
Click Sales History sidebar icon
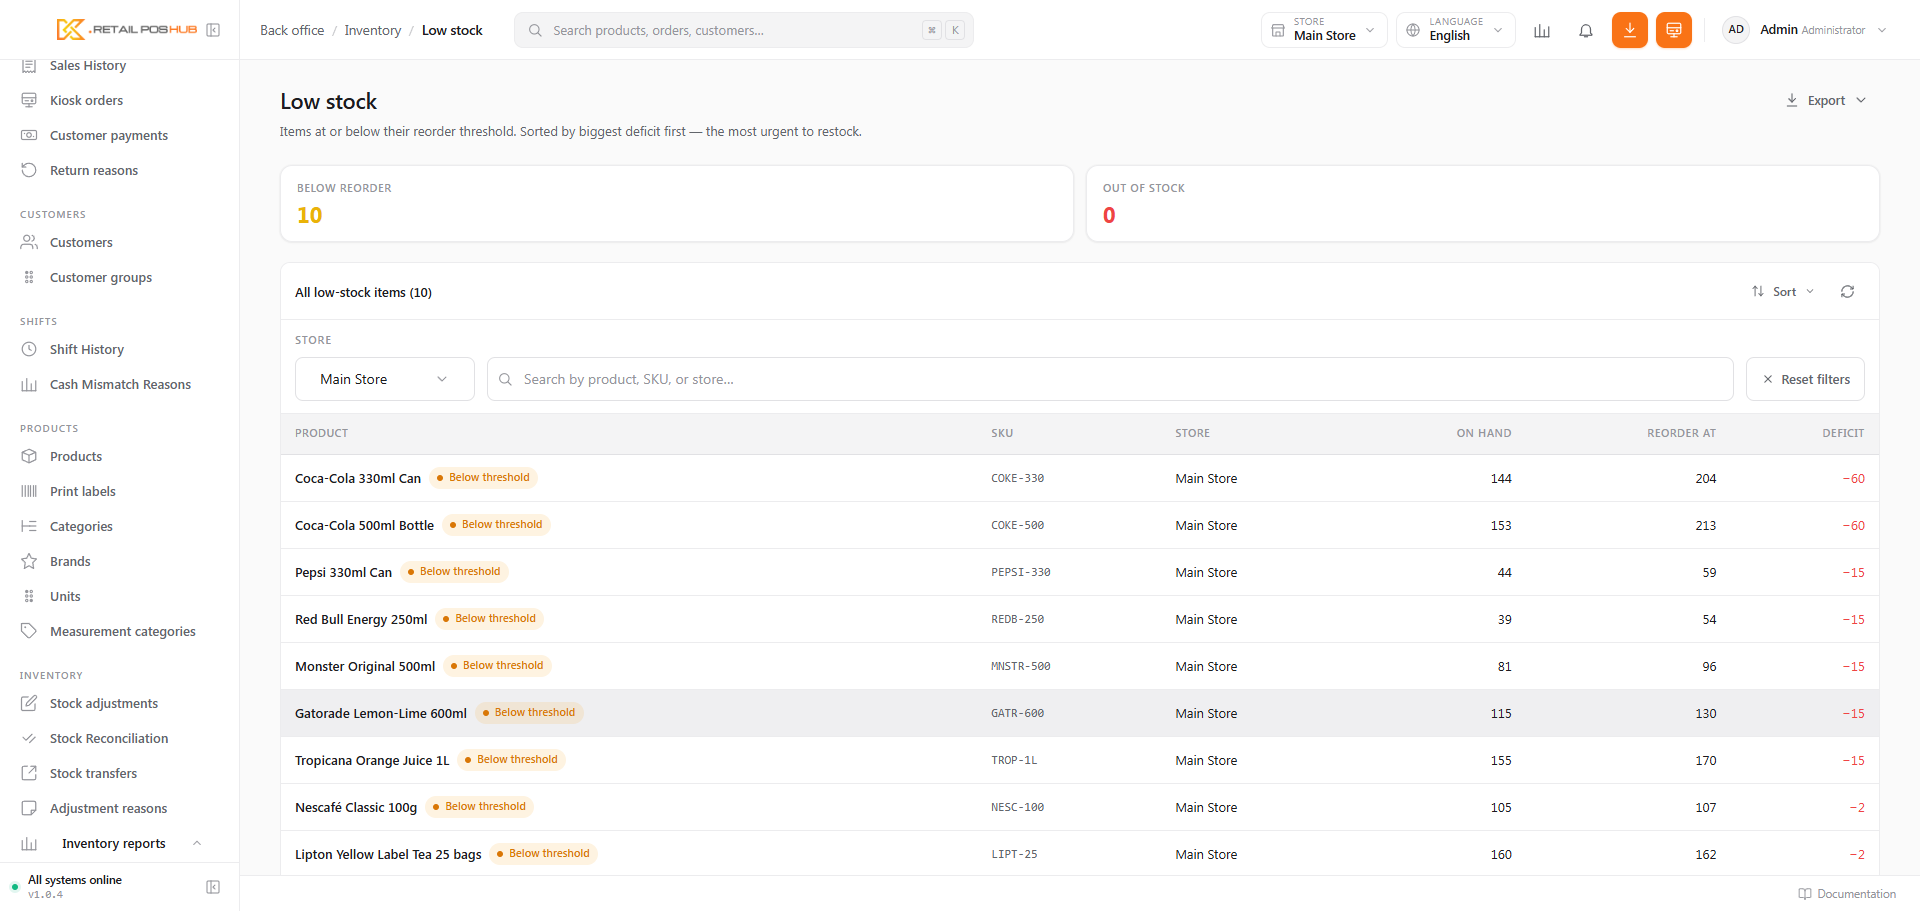[x=29, y=66]
